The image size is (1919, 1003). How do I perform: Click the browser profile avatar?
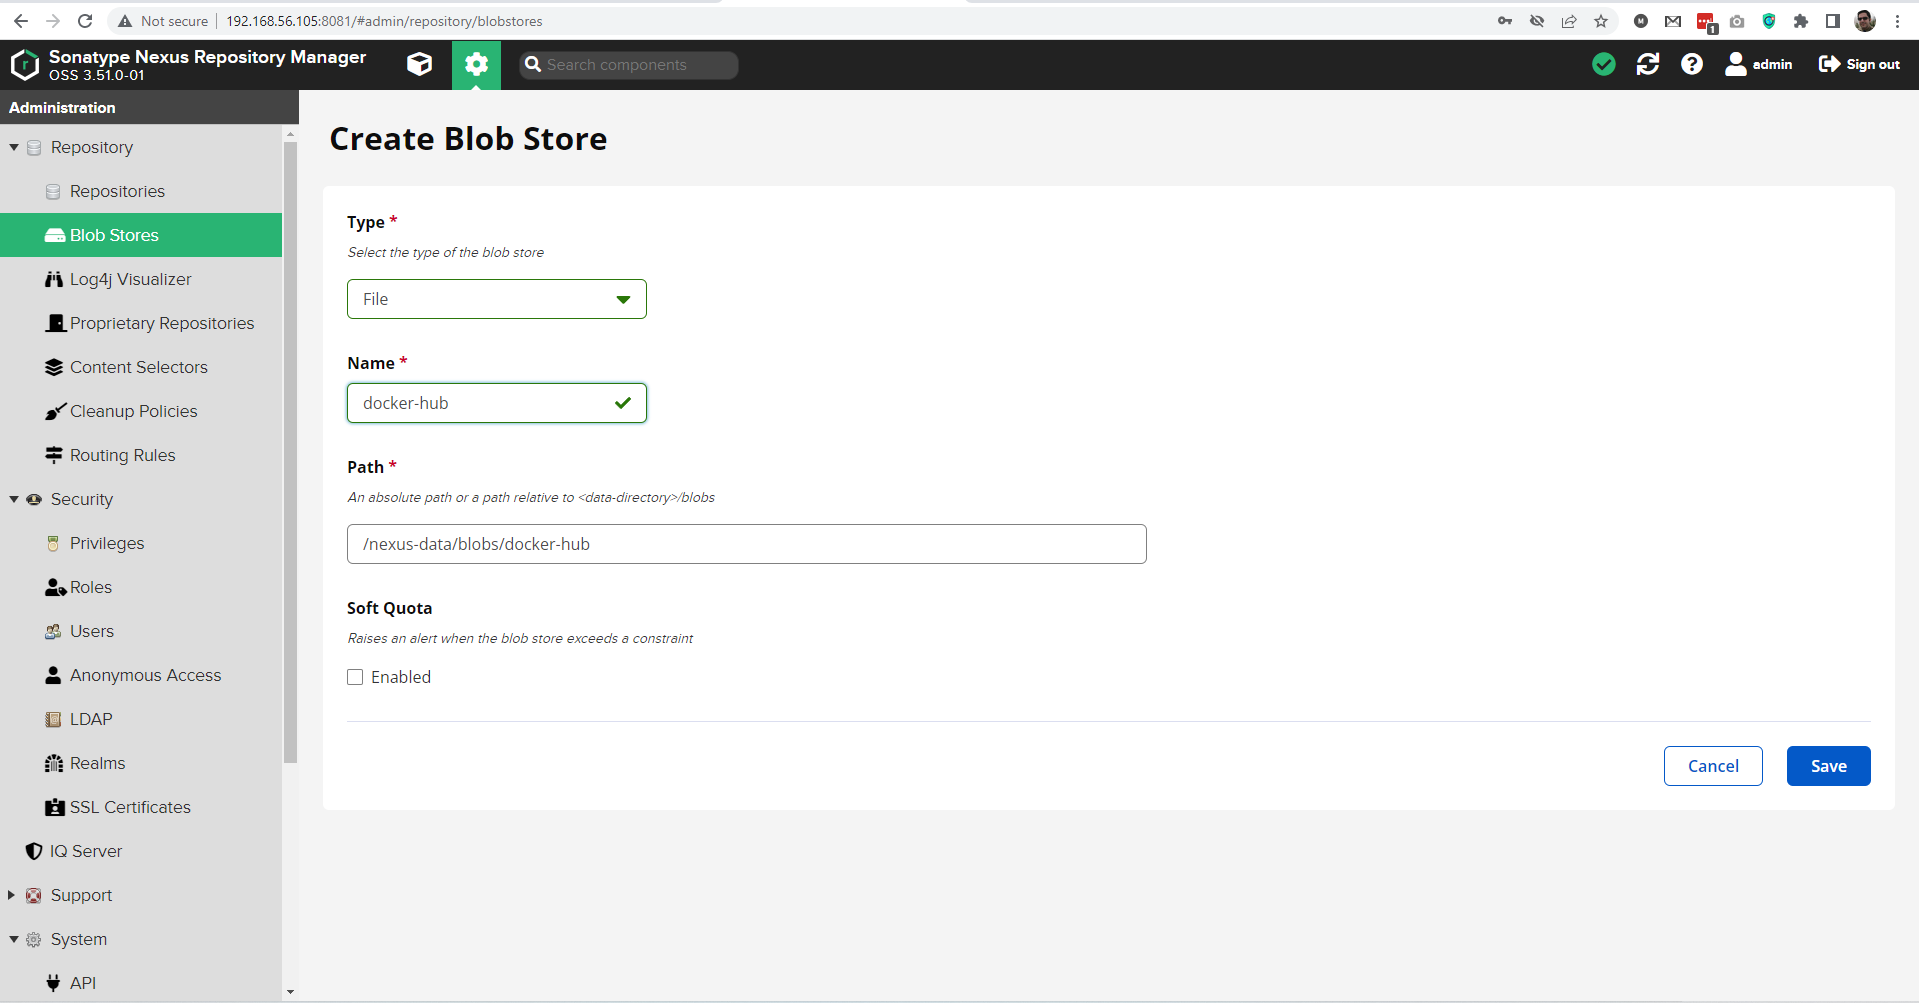click(x=1865, y=21)
